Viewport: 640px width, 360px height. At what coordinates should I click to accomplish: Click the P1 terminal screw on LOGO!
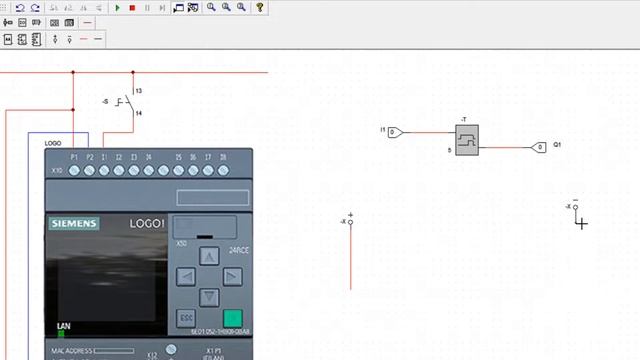[x=74, y=171]
